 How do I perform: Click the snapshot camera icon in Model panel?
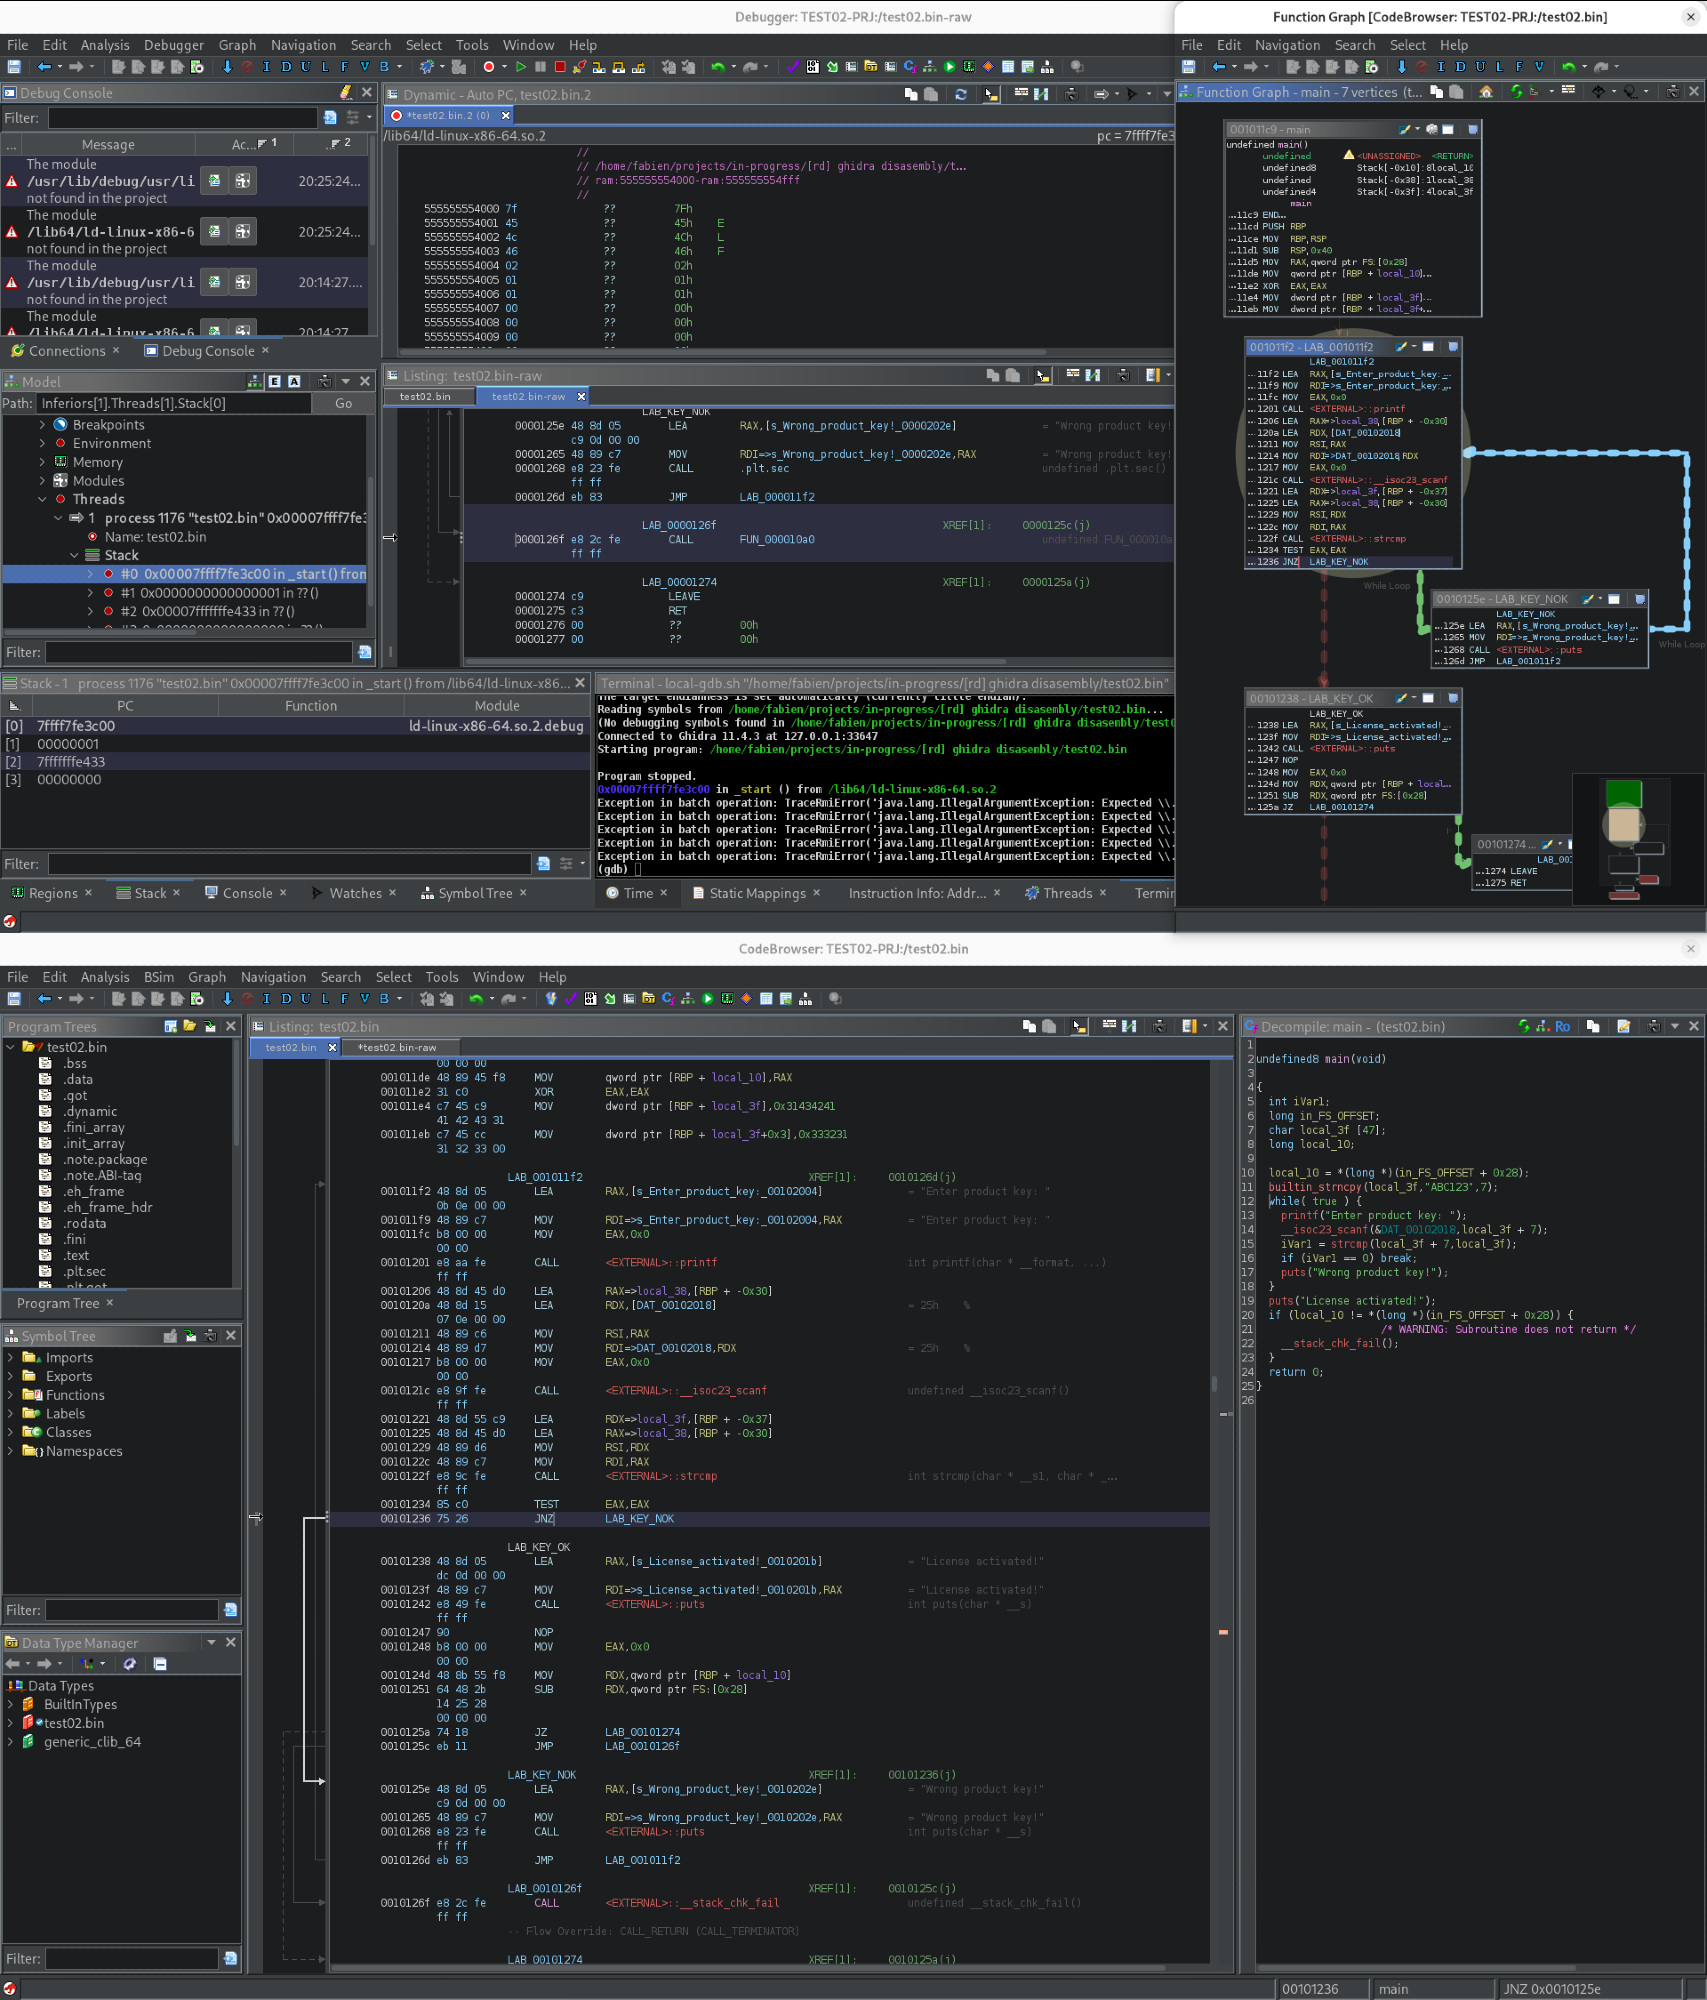pyautogui.click(x=324, y=381)
